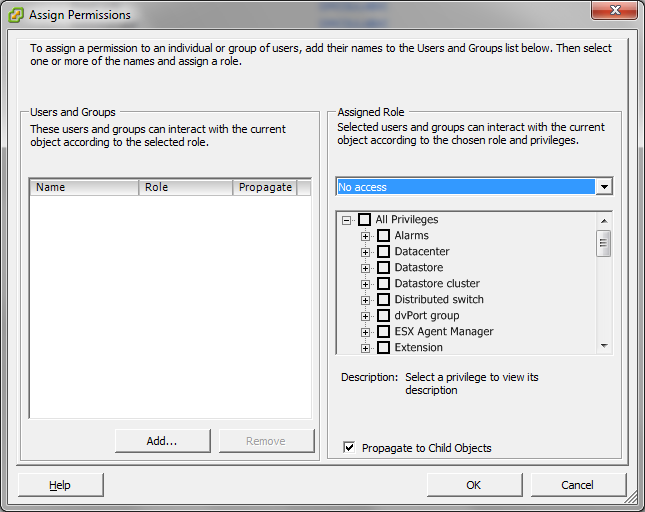This screenshot has width=645, height=512.
Task: Select the Extension tree label
Action: [418, 348]
